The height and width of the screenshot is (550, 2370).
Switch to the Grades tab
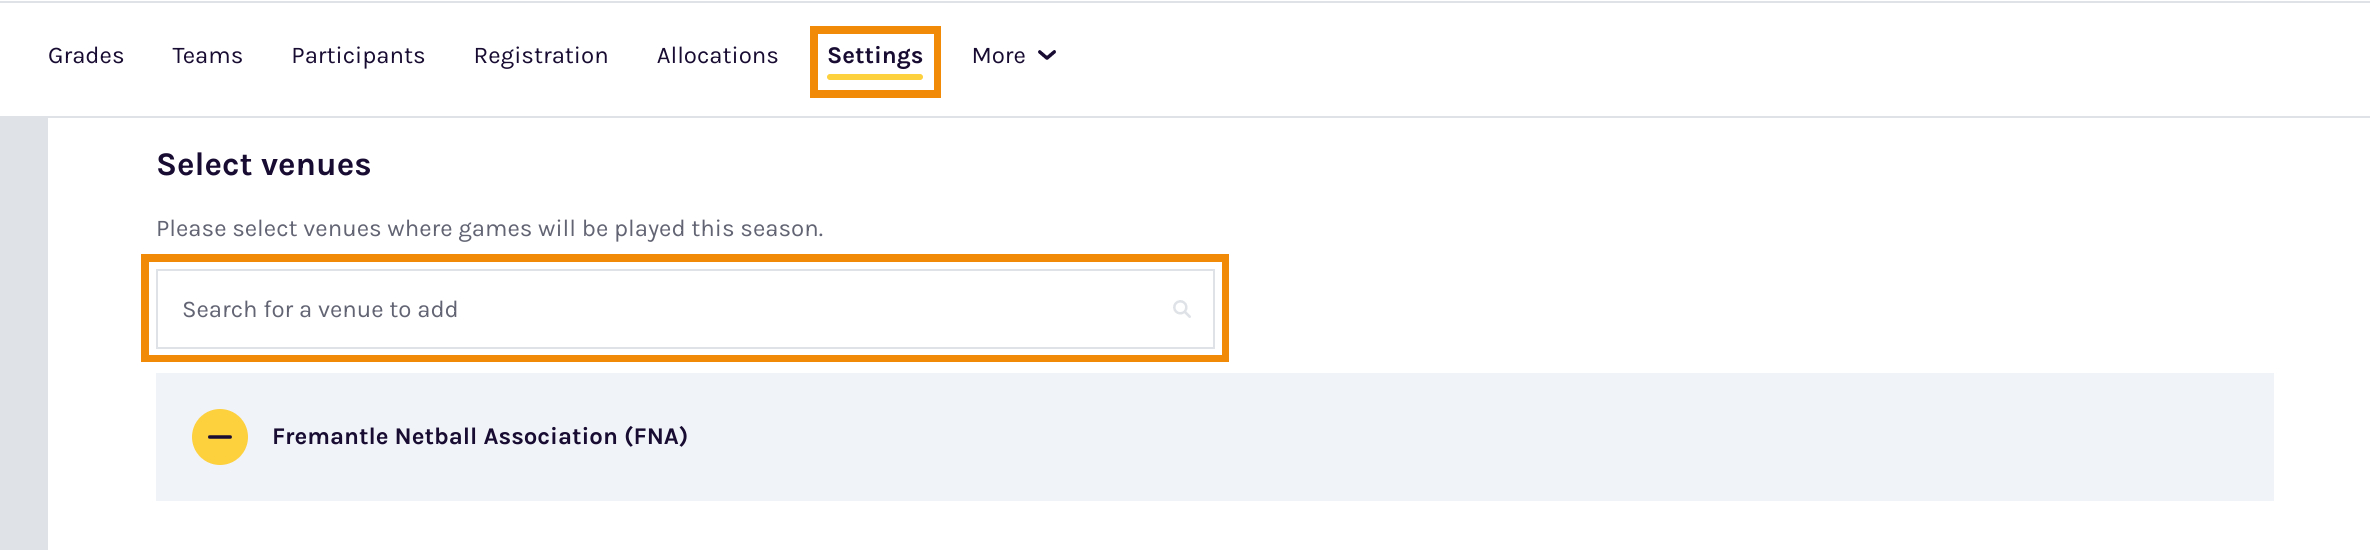tap(86, 55)
